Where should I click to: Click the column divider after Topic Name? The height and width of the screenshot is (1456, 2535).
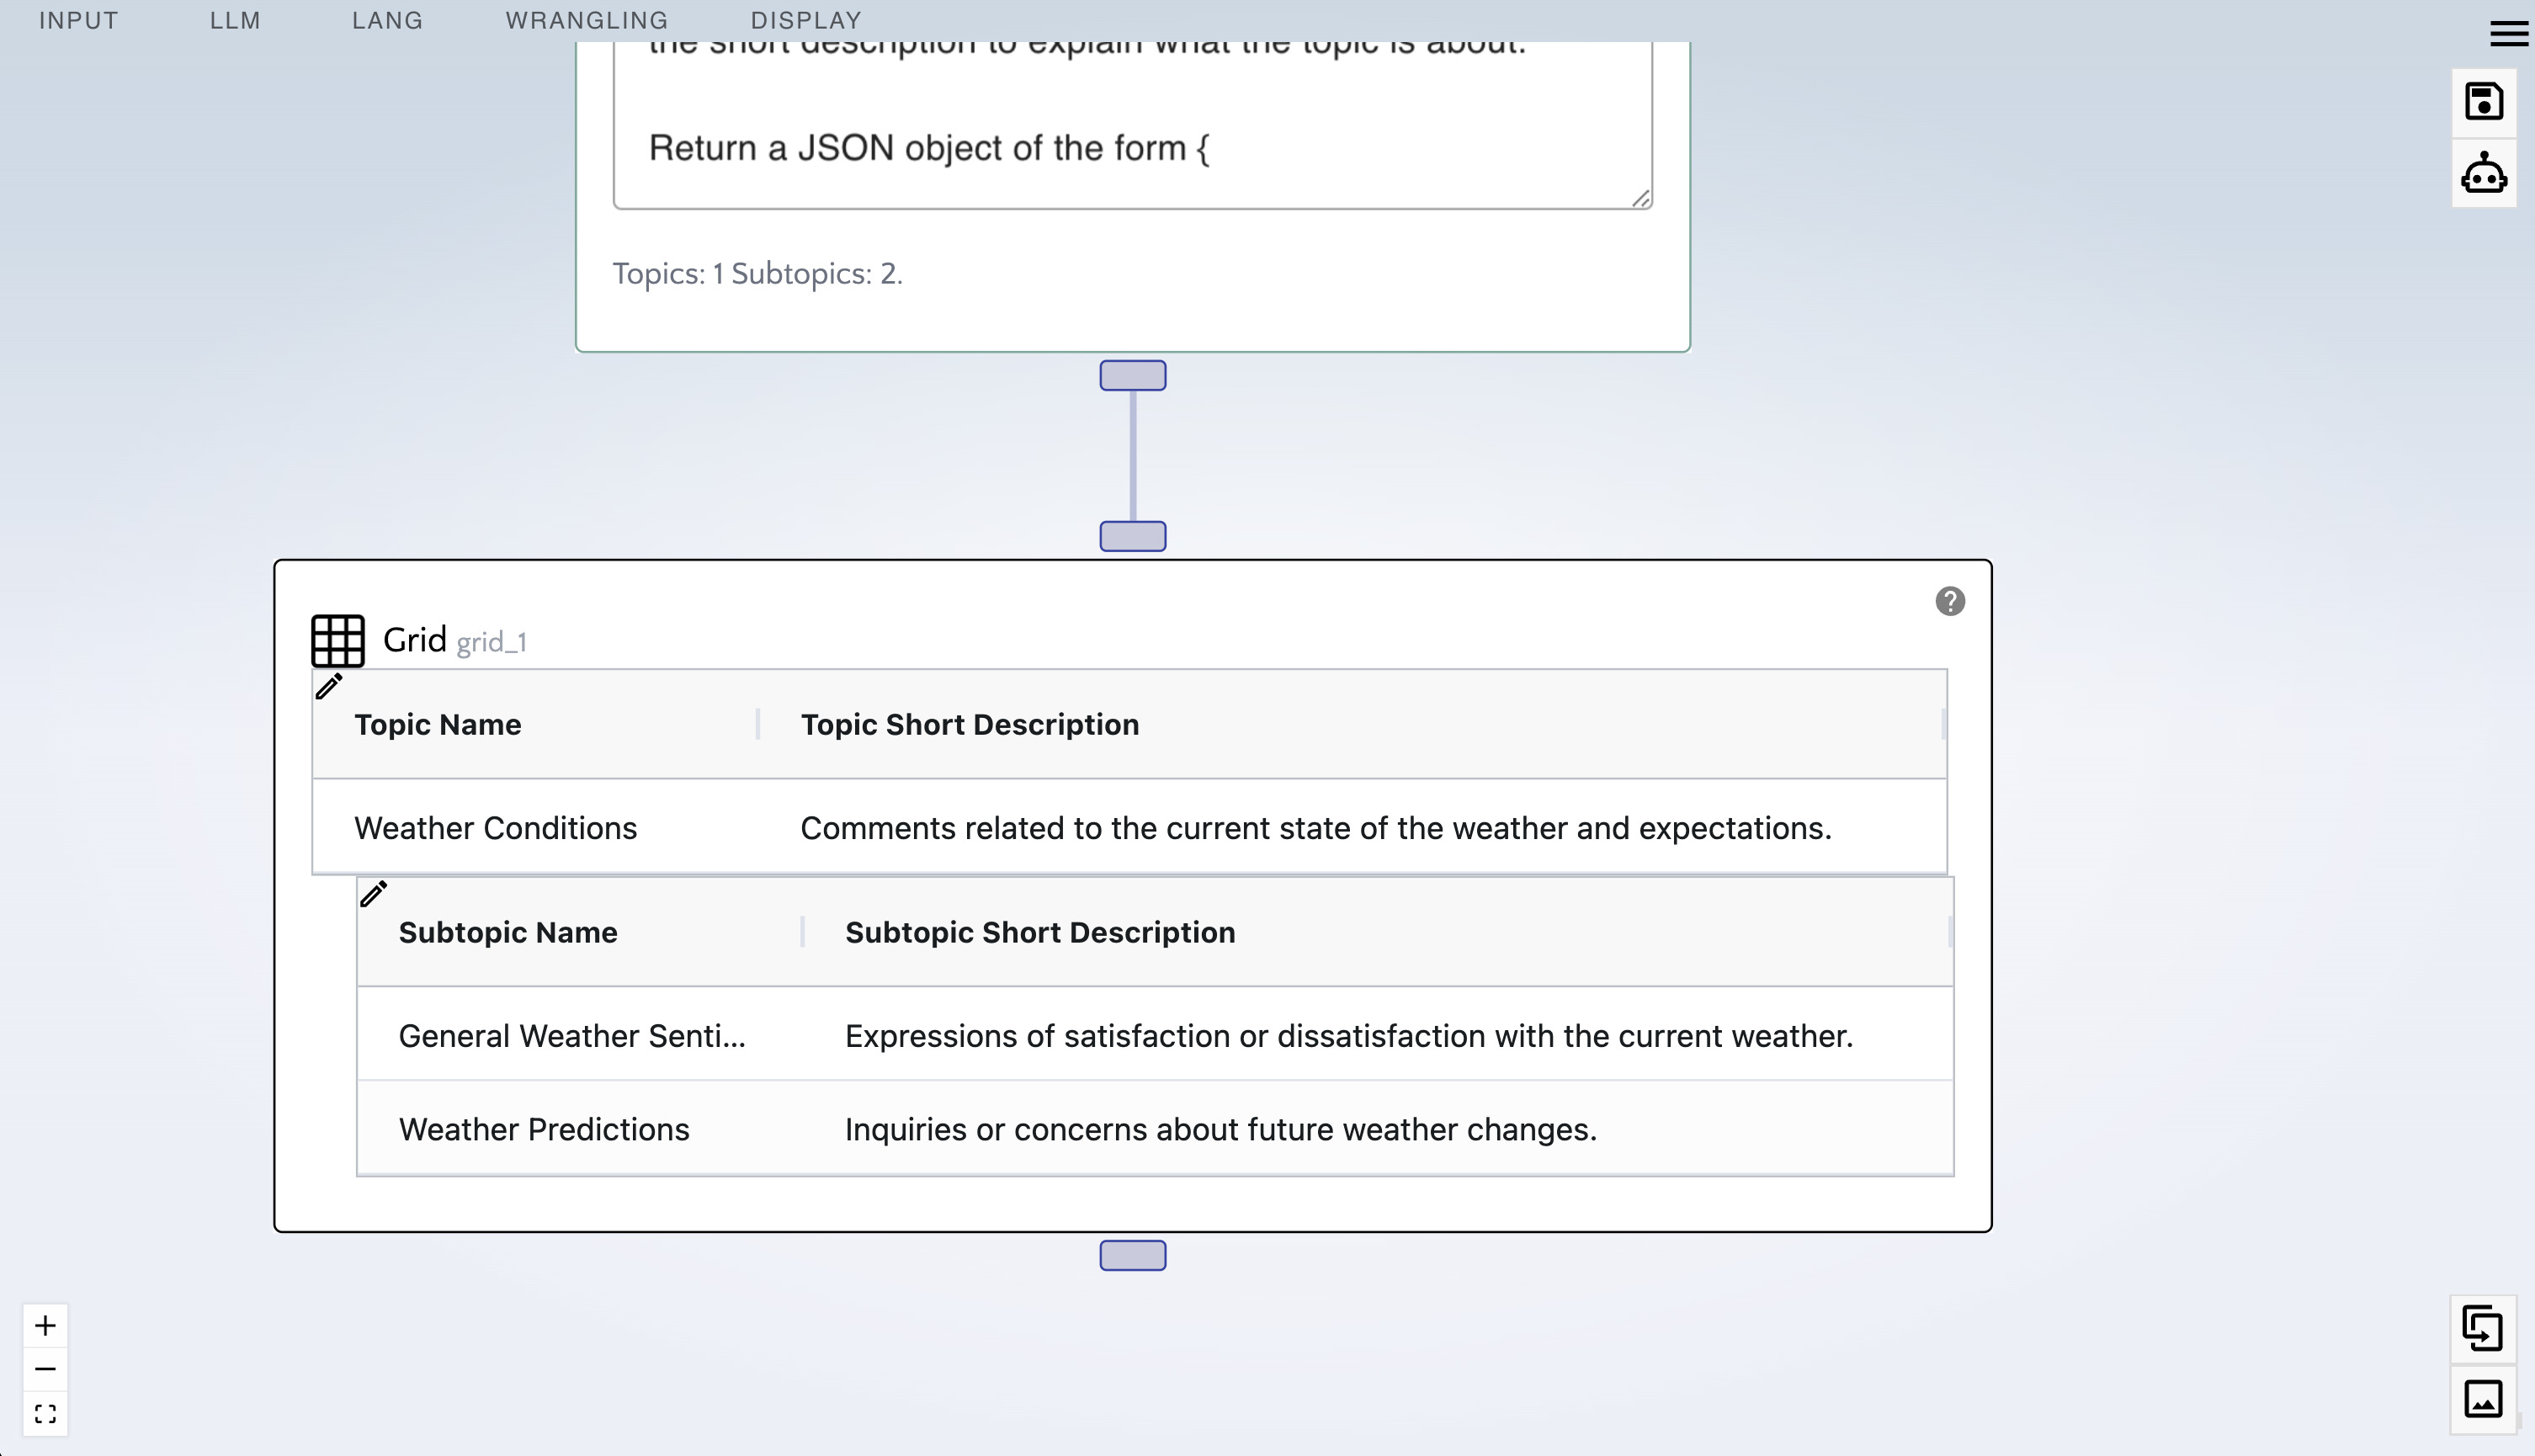758,724
